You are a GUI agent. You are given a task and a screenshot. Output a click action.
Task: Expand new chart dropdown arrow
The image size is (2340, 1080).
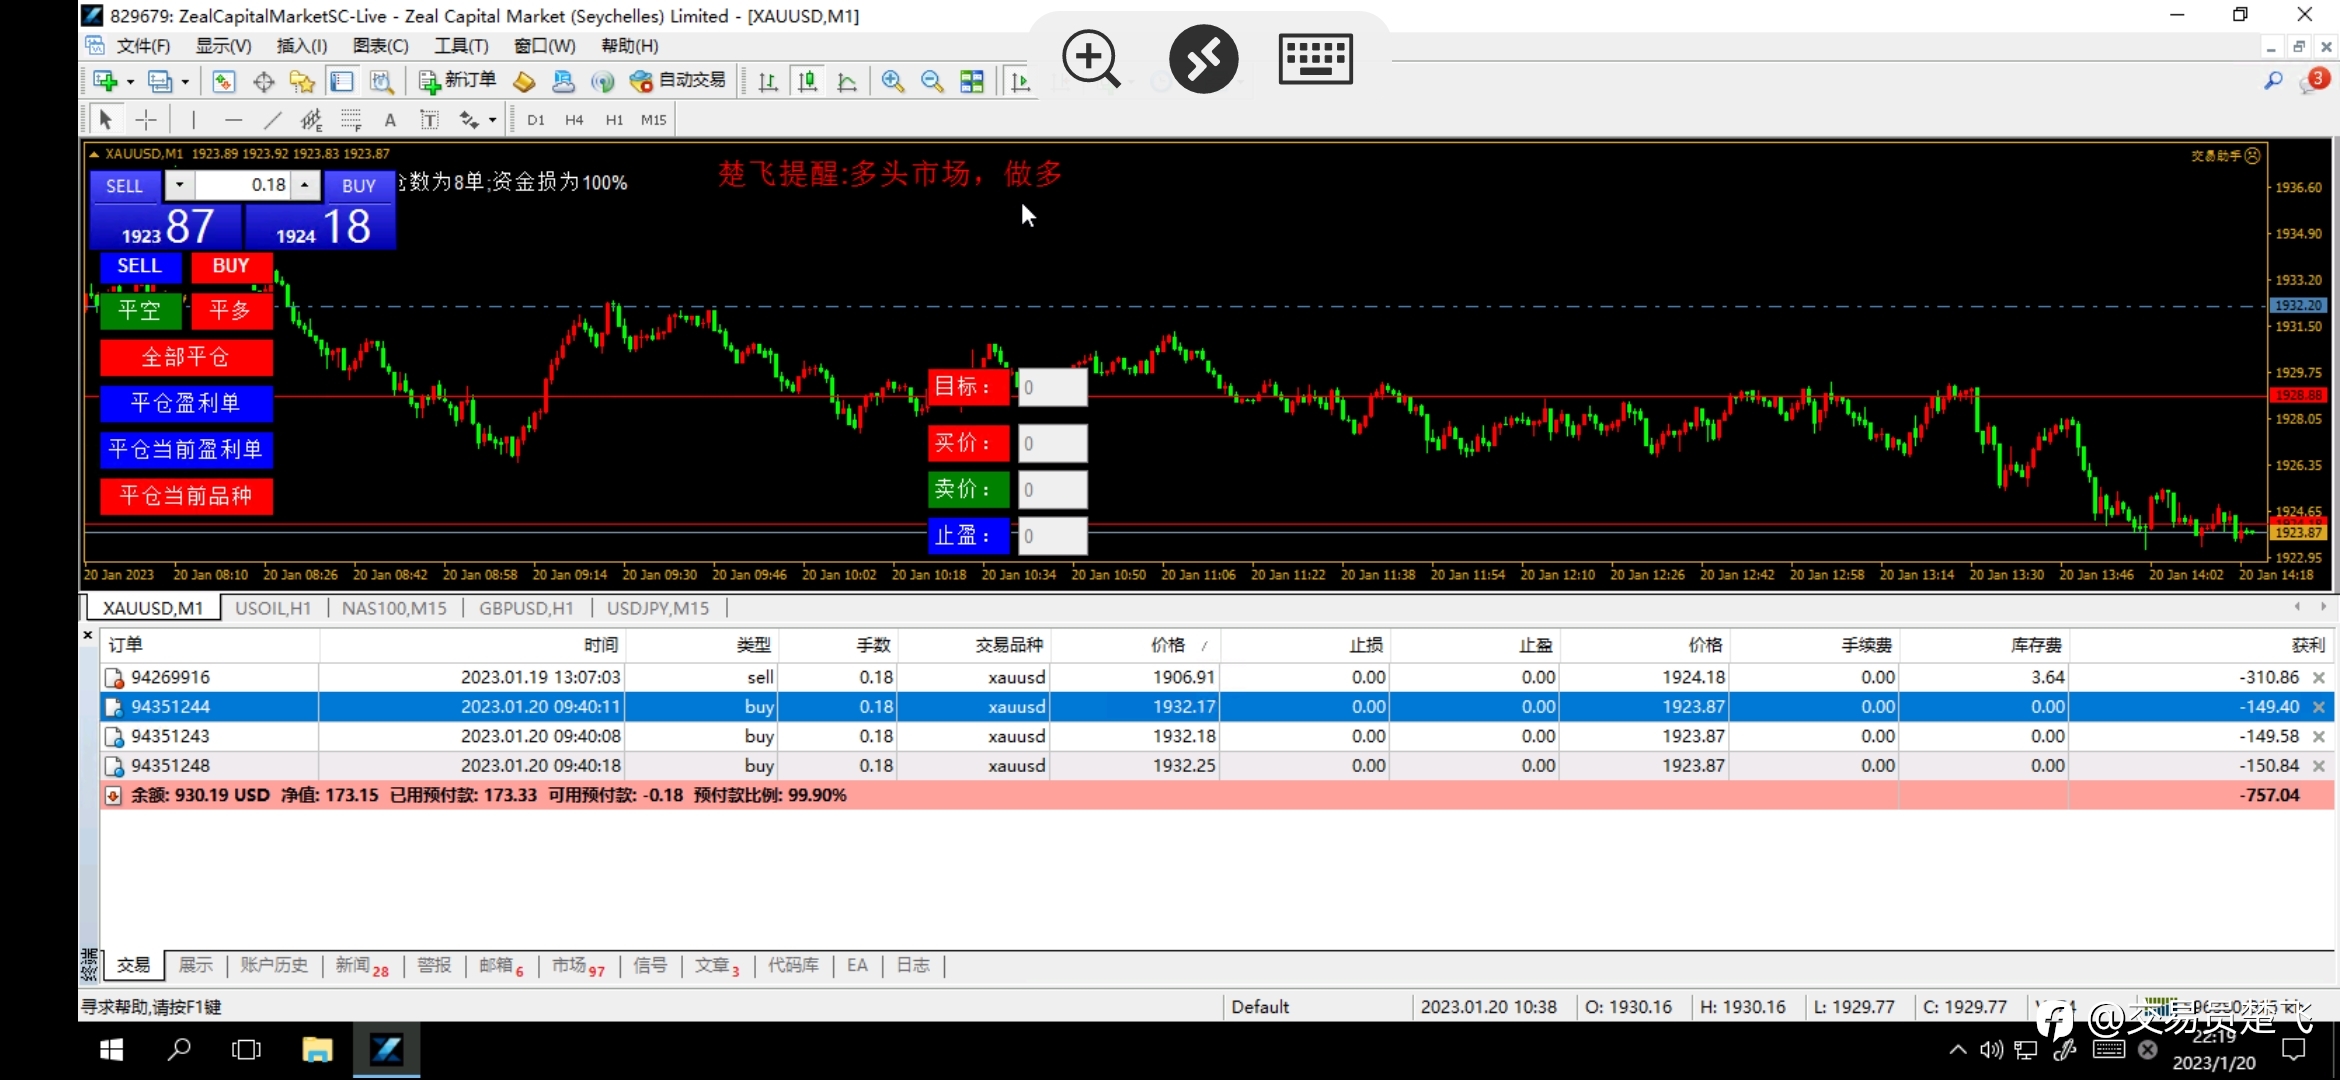coord(130,83)
